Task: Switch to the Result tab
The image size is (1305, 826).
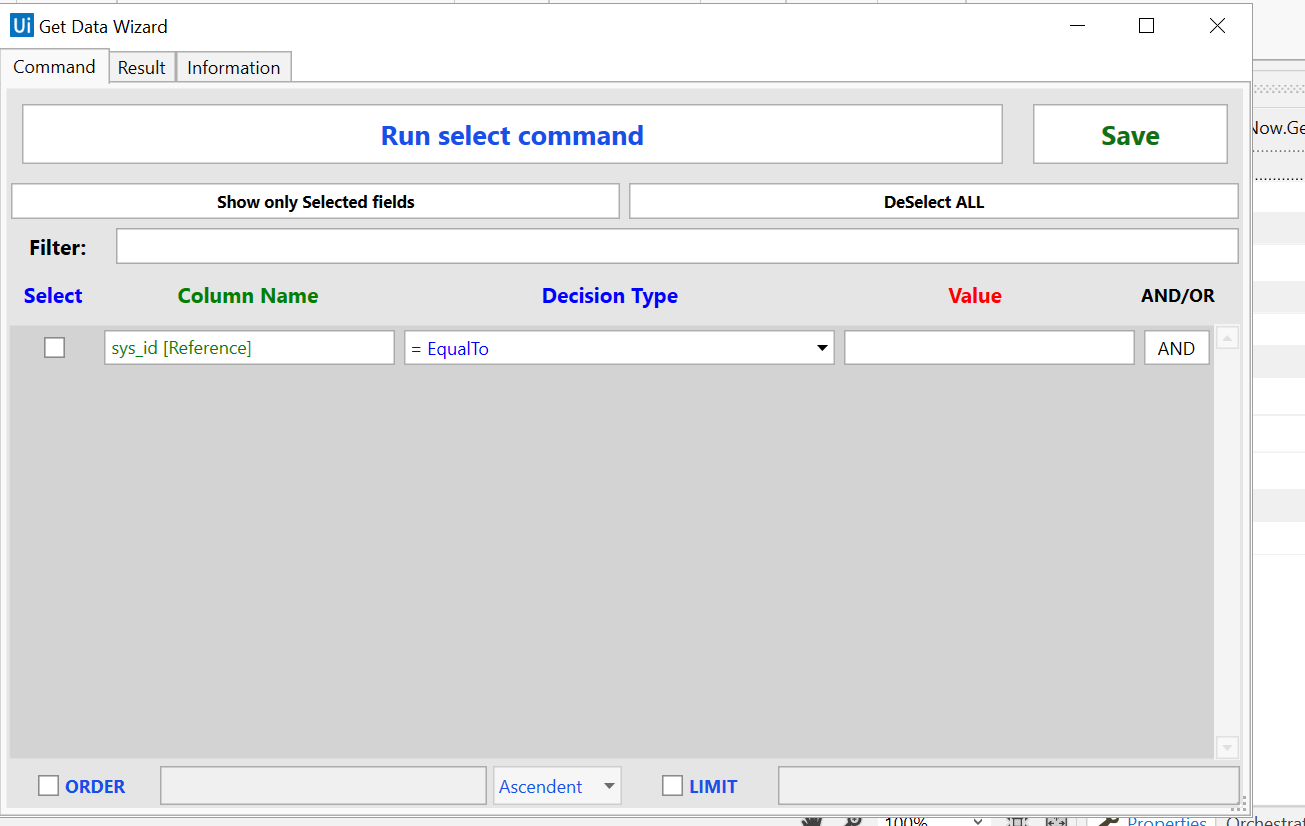Action: click(142, 68)
